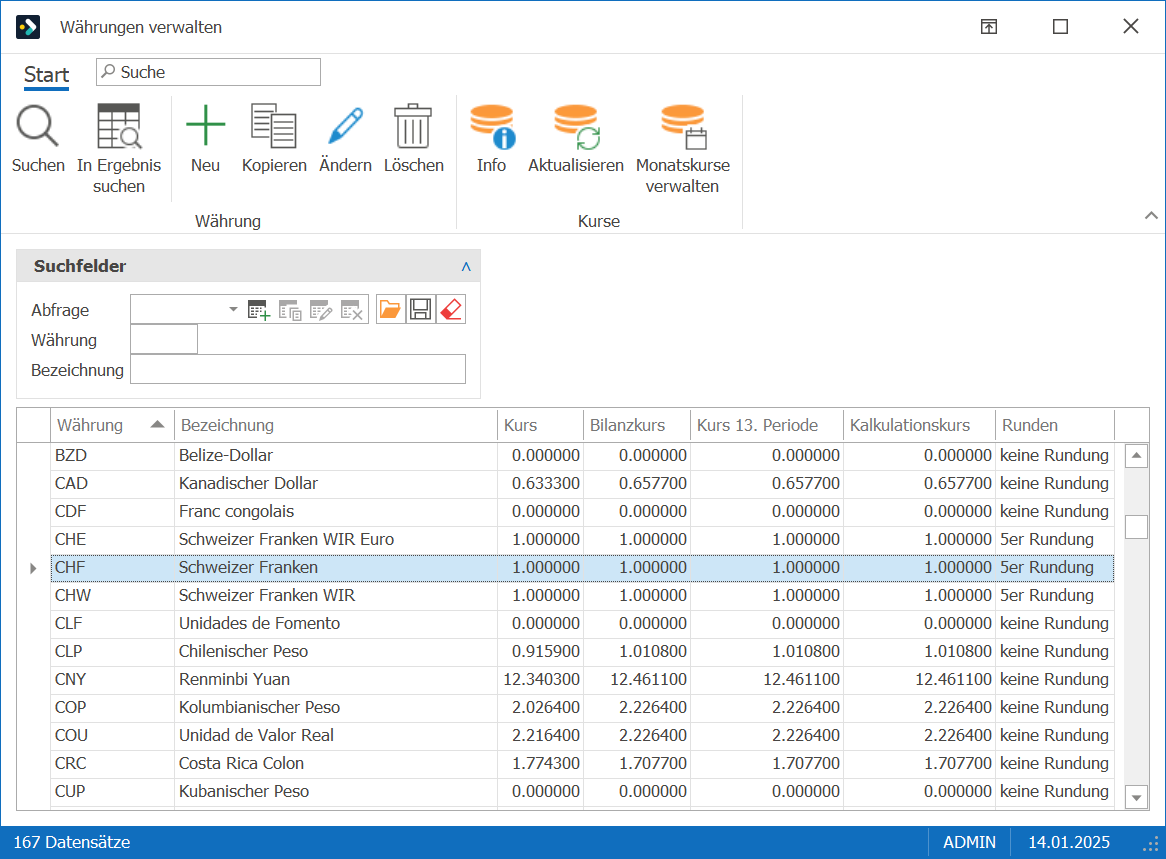Click the orange open folder icon

390,309
